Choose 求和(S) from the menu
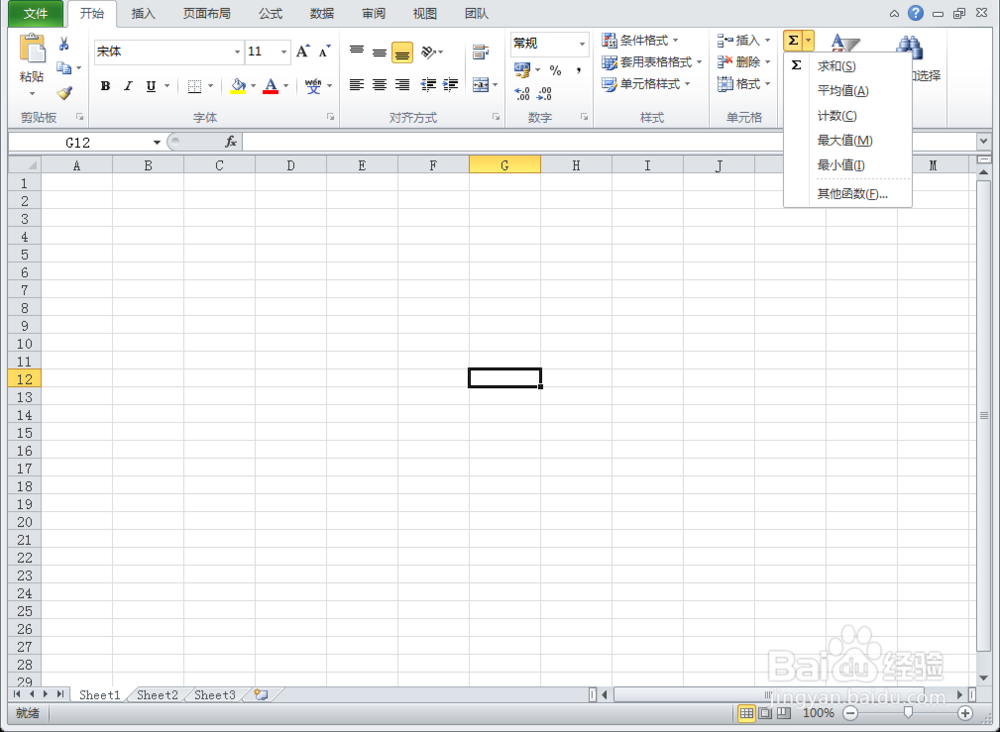 [x=848, y=66]
